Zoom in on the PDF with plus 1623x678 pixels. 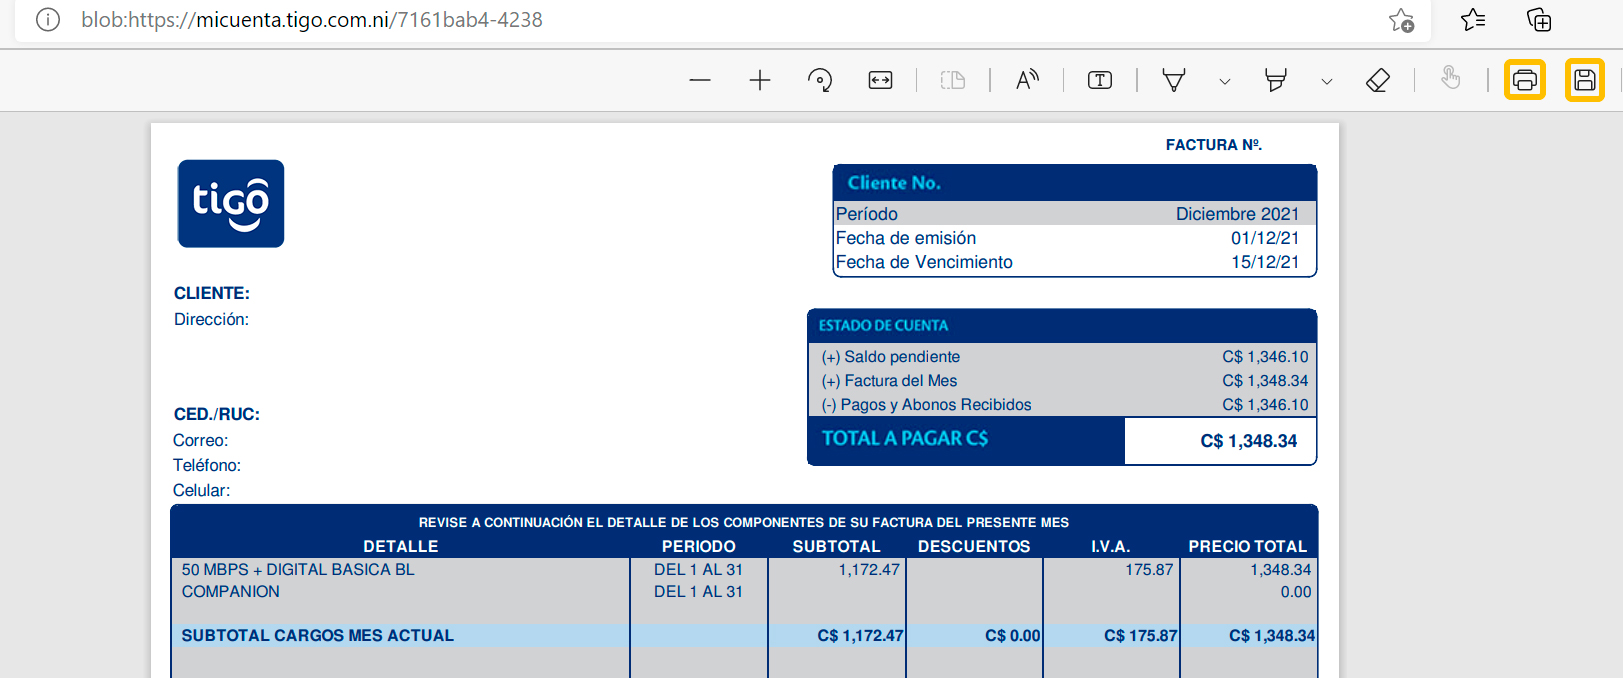tap(760, 80)
